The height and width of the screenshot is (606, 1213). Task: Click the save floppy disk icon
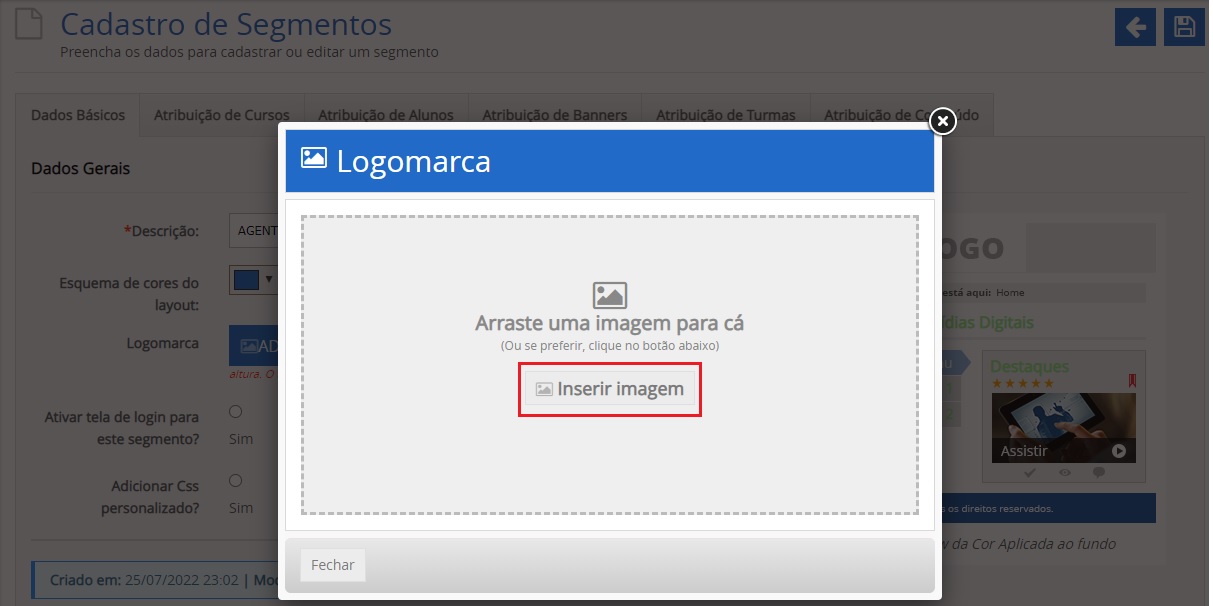coord(1185,27)
